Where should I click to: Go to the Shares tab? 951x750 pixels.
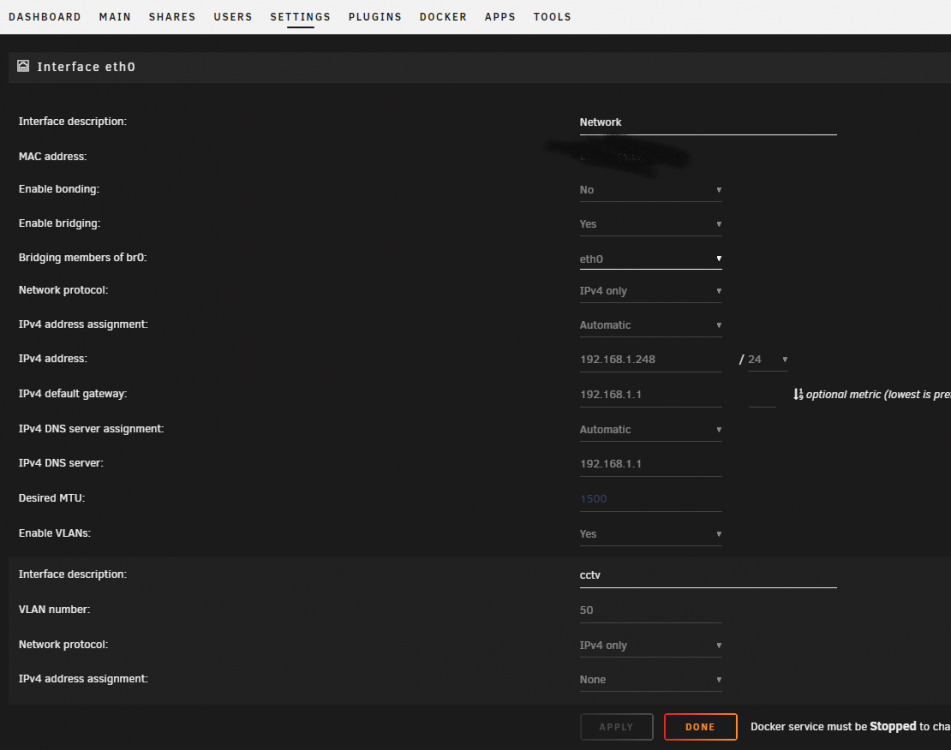tap(172, 17)
